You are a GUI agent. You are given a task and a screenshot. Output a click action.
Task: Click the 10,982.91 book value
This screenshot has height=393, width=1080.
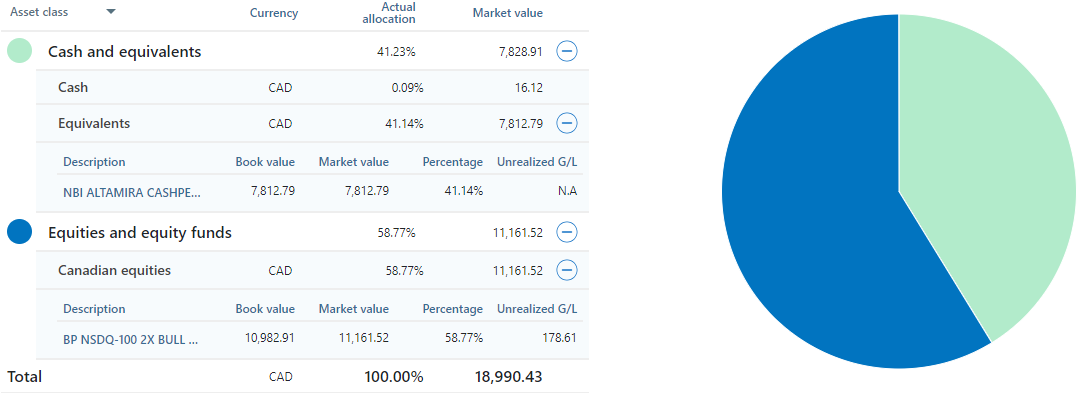coord(270,338)
